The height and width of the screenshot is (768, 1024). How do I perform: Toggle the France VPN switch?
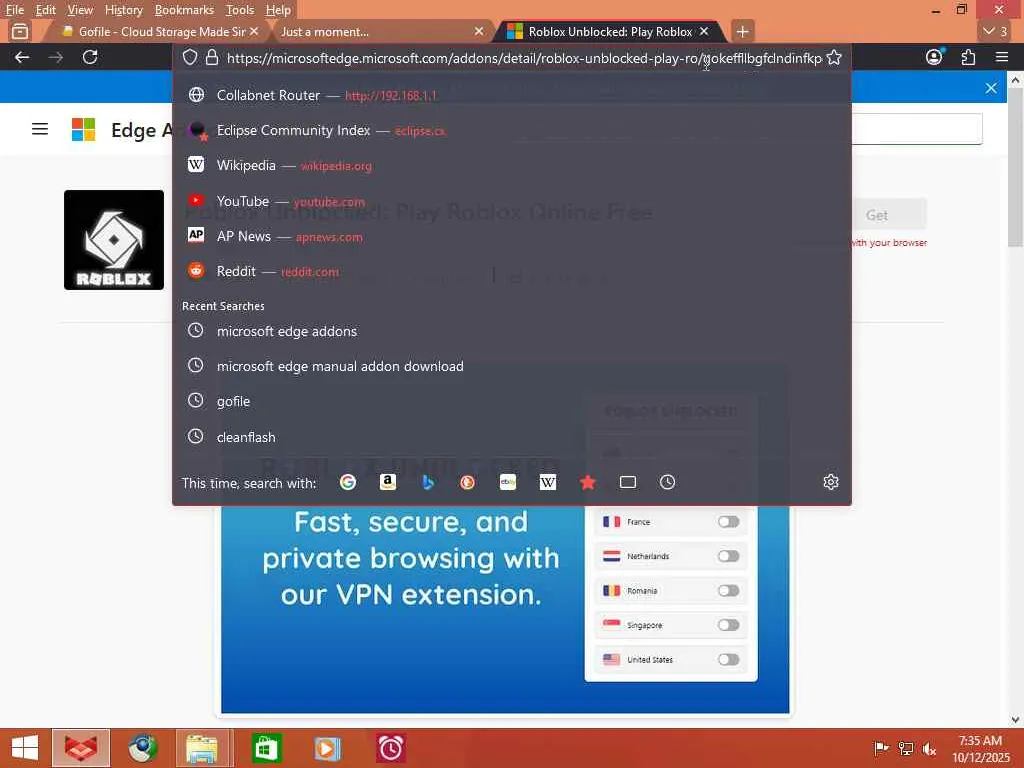tap(728, 522)
